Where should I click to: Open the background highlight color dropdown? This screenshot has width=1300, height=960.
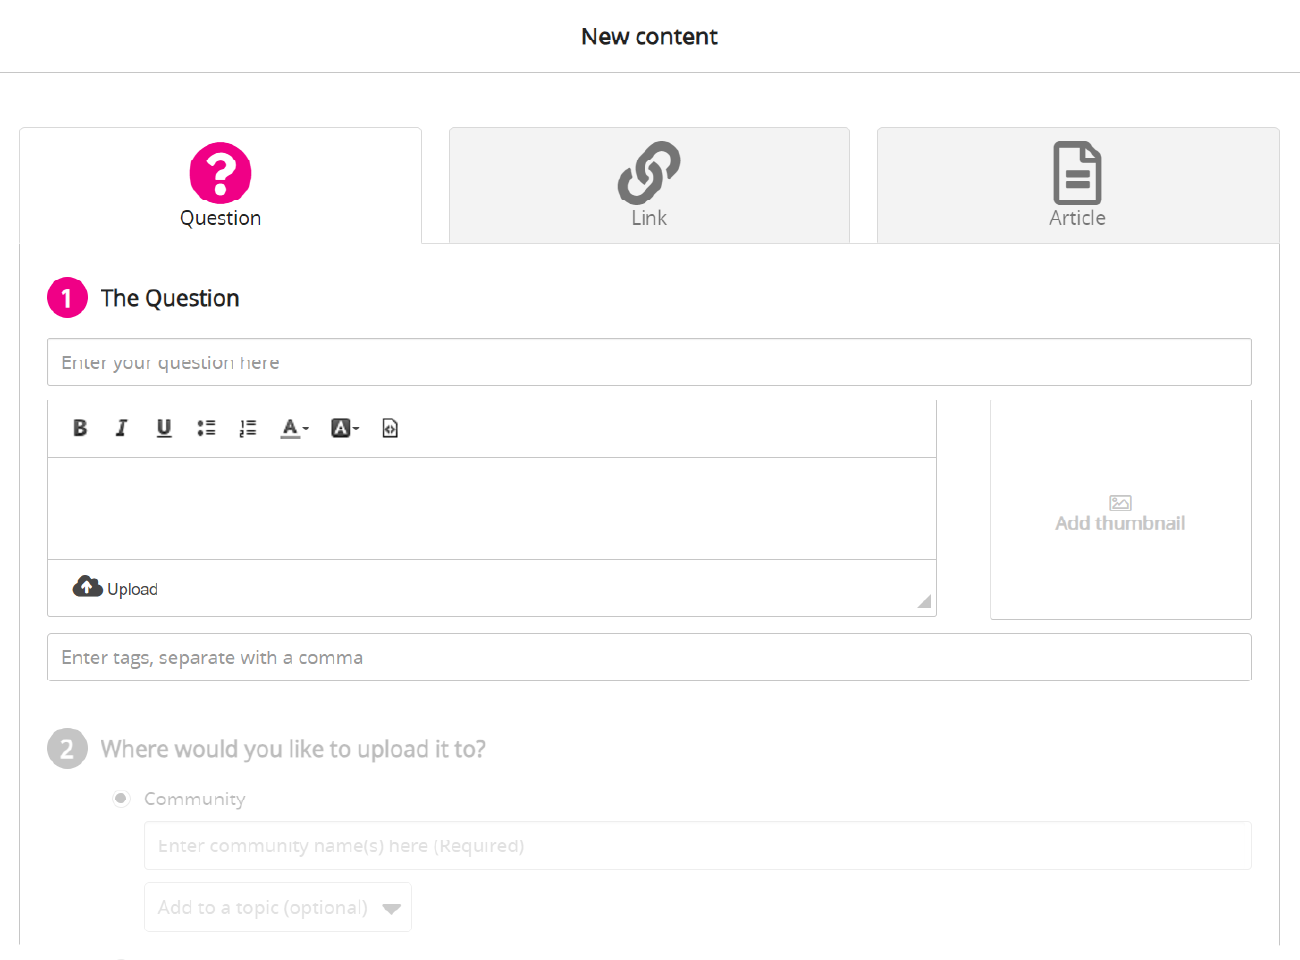coord(344,428)
